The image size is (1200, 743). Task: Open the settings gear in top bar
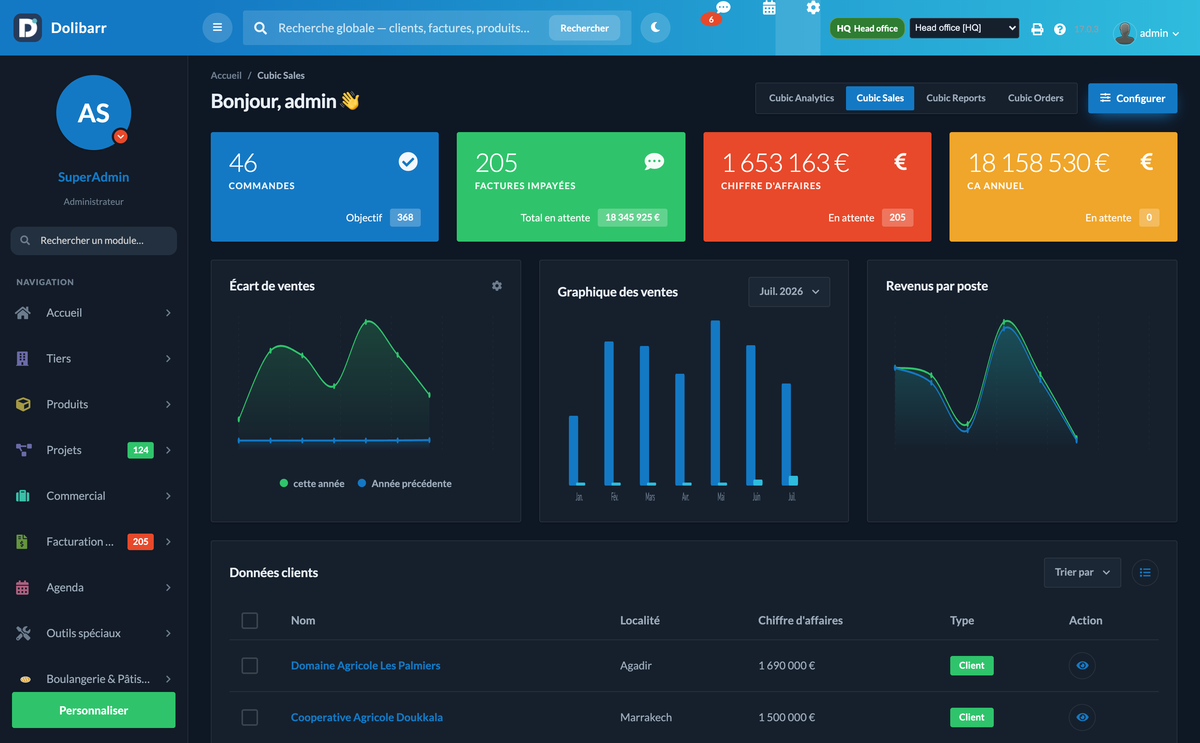tap(813, 8)
